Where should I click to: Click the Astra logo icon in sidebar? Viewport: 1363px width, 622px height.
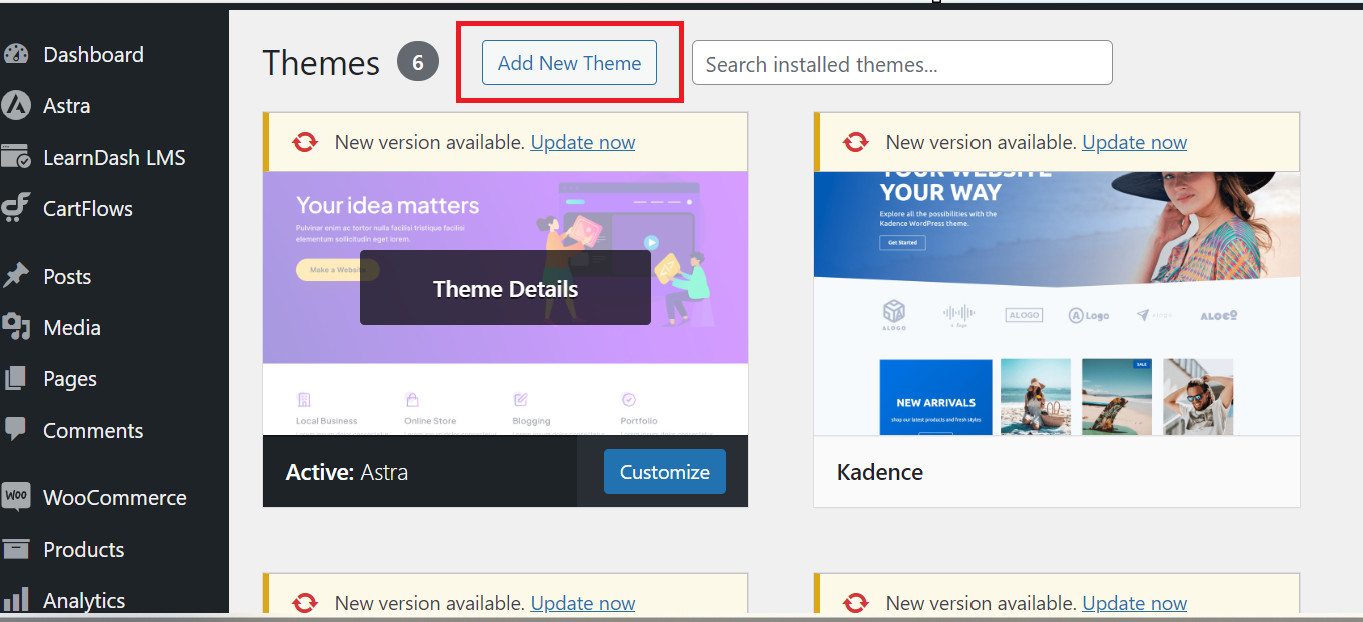click(x=16, y=106)
